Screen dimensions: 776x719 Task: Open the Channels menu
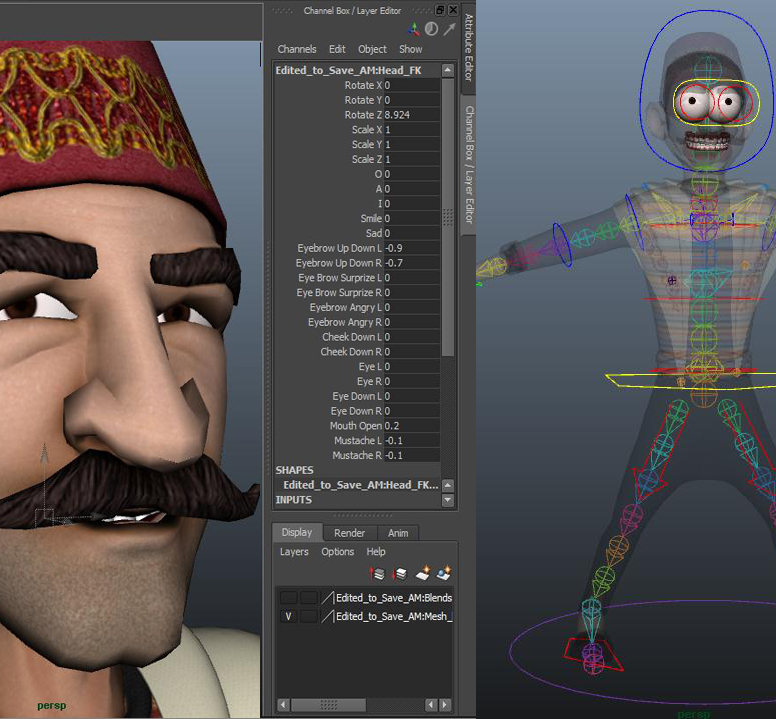coord(297,49)
